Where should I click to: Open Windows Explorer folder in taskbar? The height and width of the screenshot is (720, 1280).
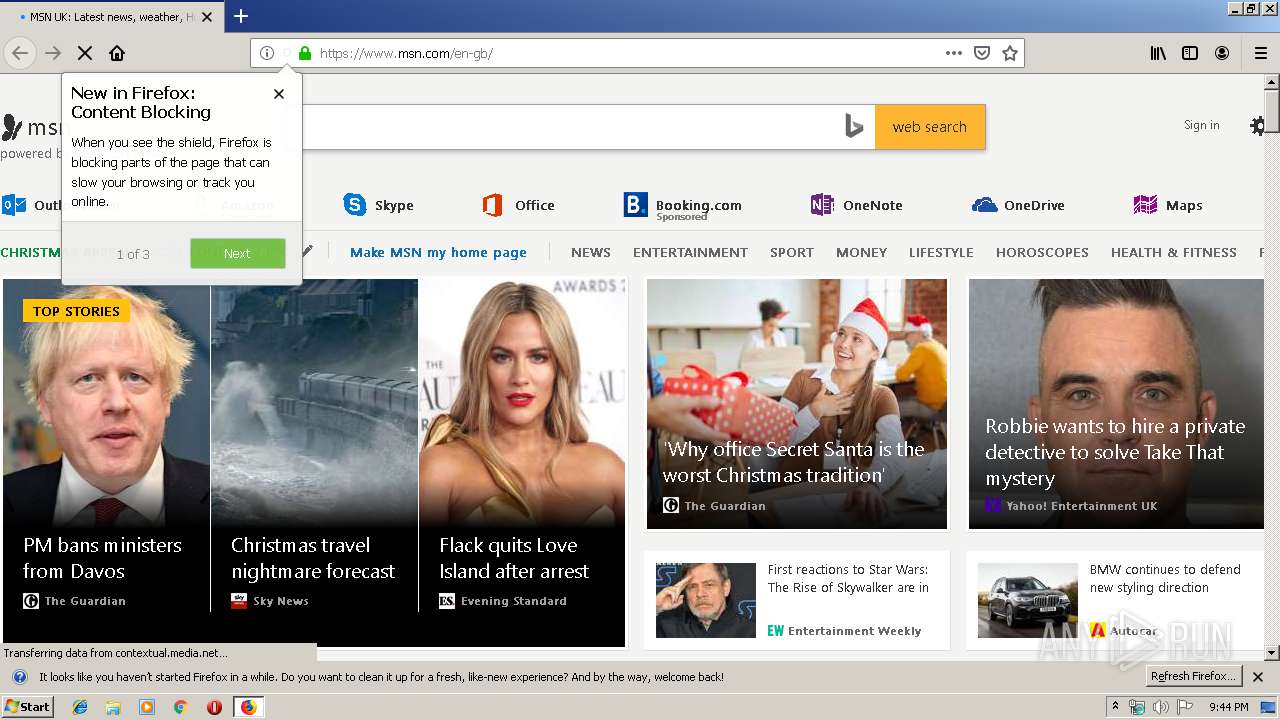[113, 707]
